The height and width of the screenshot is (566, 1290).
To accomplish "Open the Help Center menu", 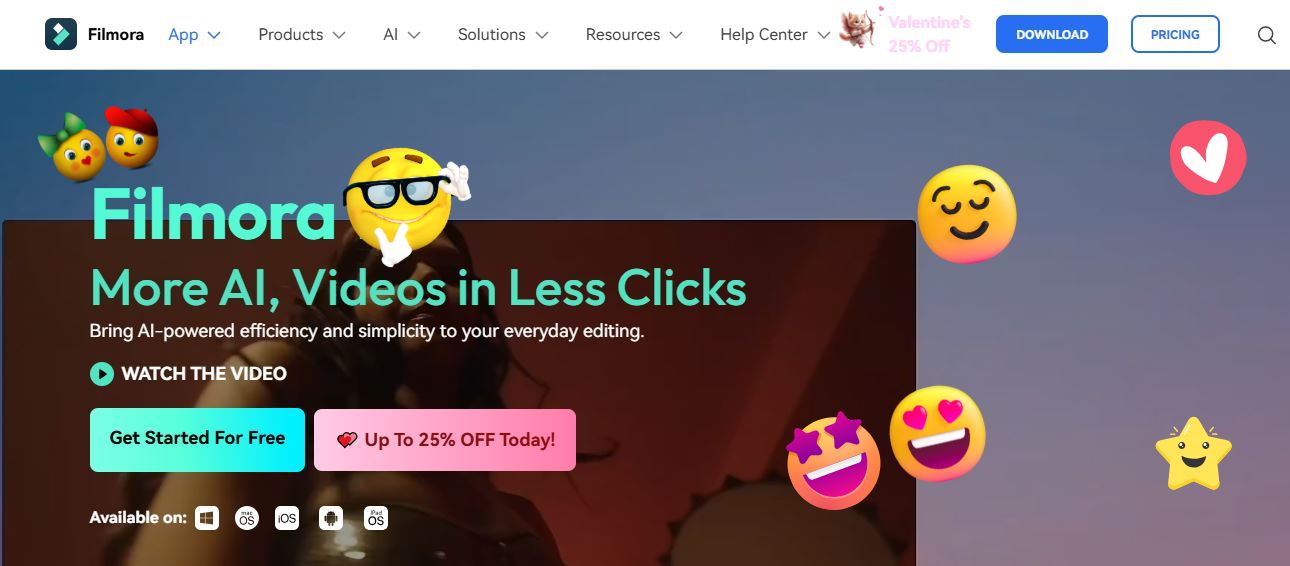I will [775, 34].
